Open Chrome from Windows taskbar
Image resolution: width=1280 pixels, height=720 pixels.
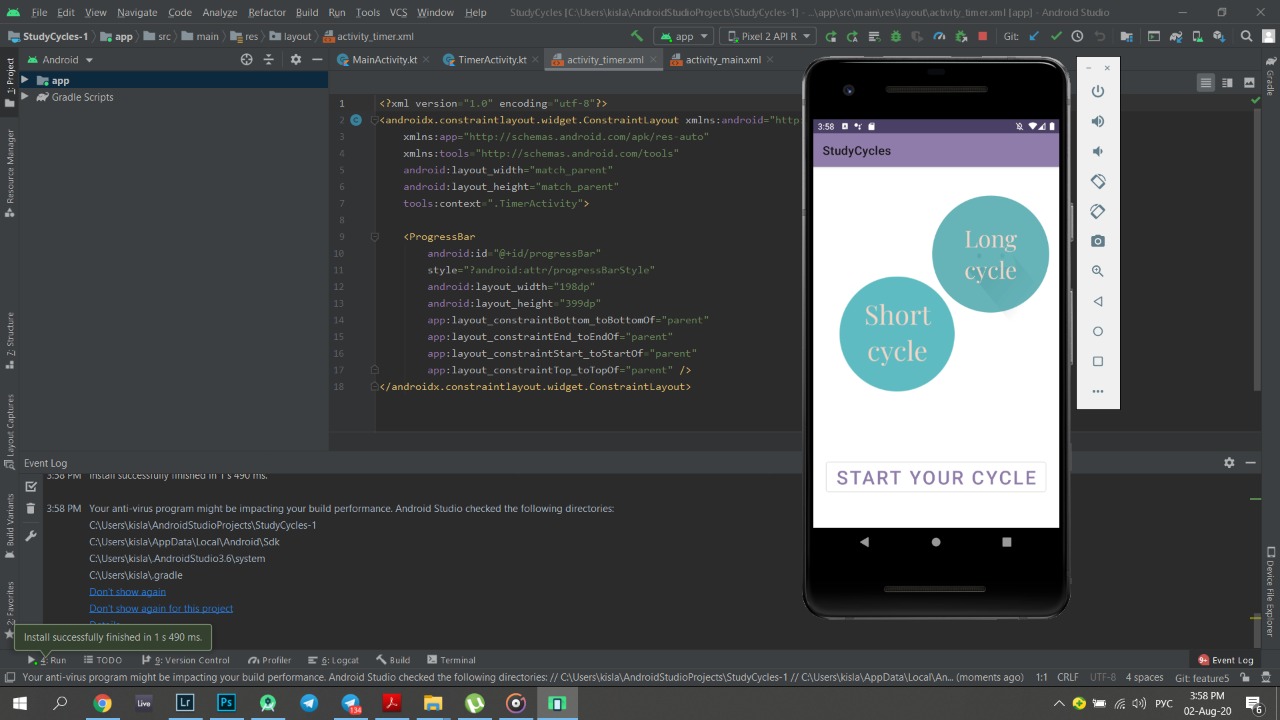coord(102,703)
